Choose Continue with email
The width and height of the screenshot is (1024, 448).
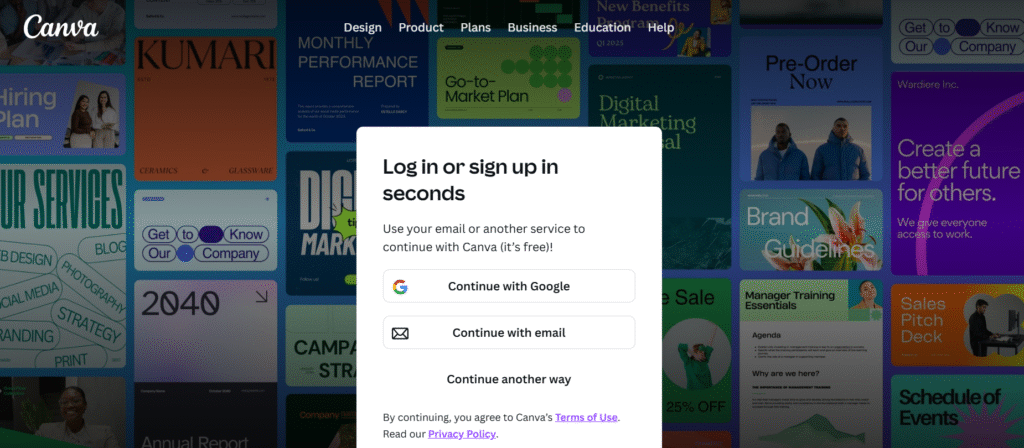(x=509, y=332)
